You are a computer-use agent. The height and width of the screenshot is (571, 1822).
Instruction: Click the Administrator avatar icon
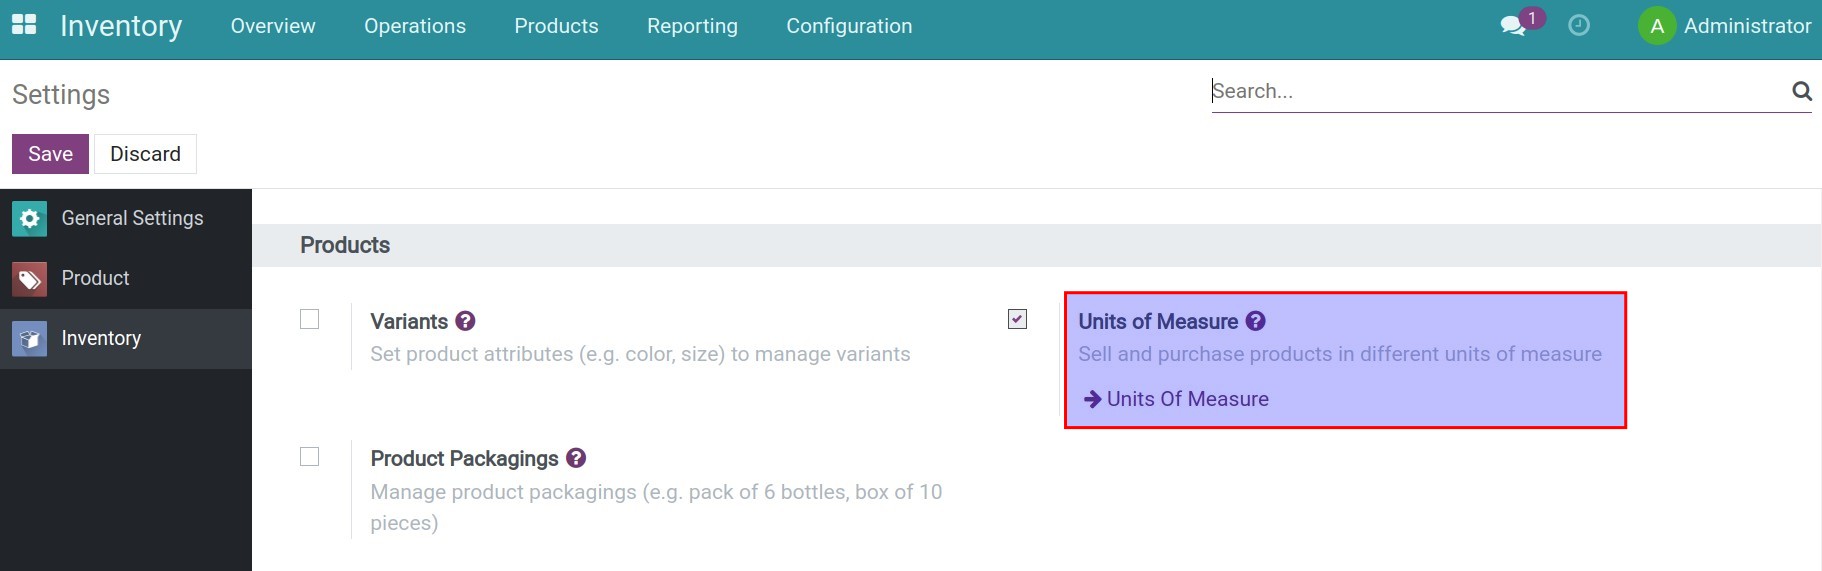[x=1656, y=26]
